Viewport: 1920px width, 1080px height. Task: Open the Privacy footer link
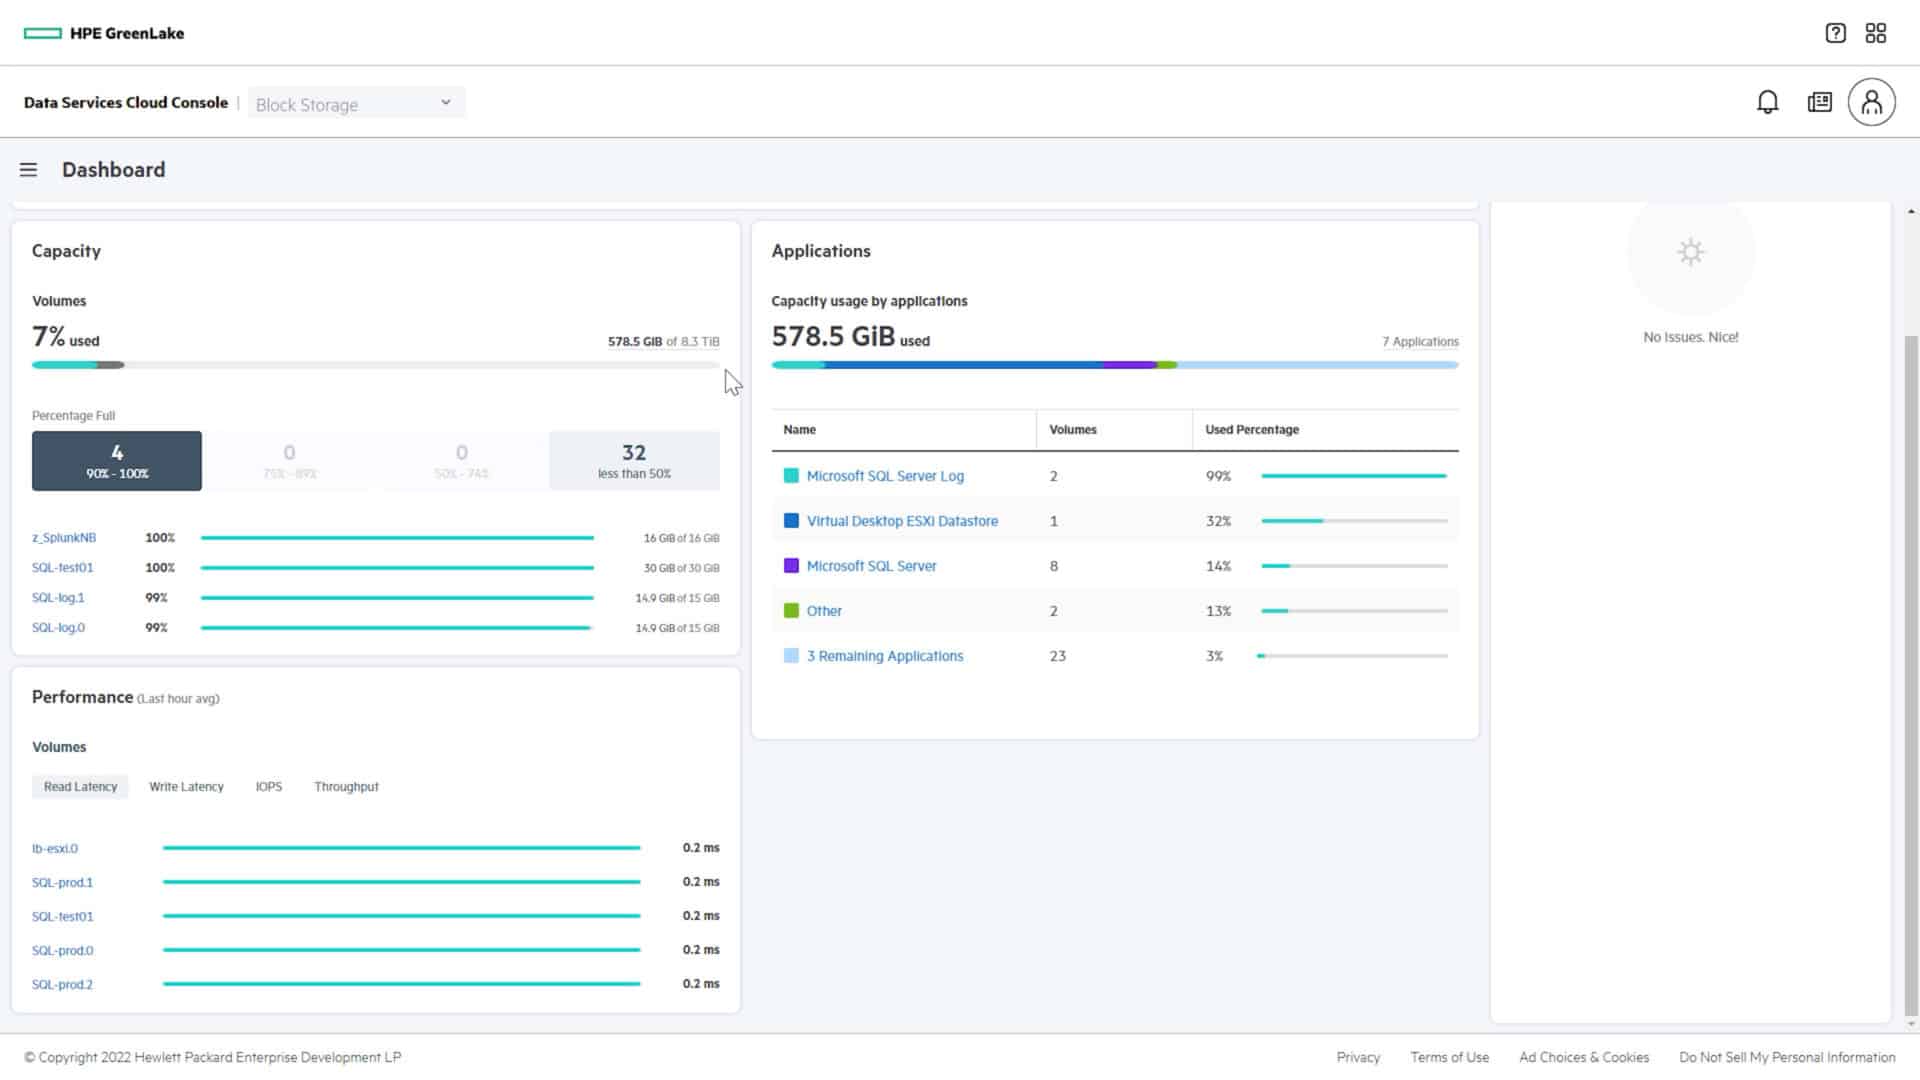[1358, 1057]
